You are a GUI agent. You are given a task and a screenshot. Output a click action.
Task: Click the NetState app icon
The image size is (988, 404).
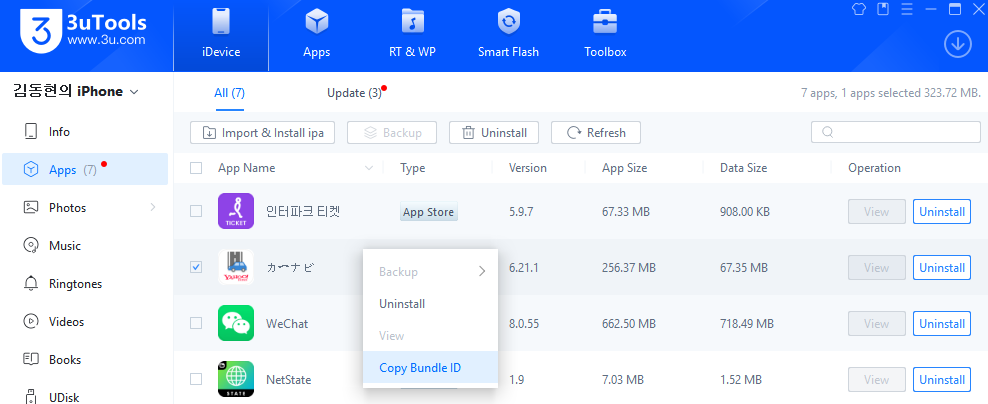tap(236, 380)
